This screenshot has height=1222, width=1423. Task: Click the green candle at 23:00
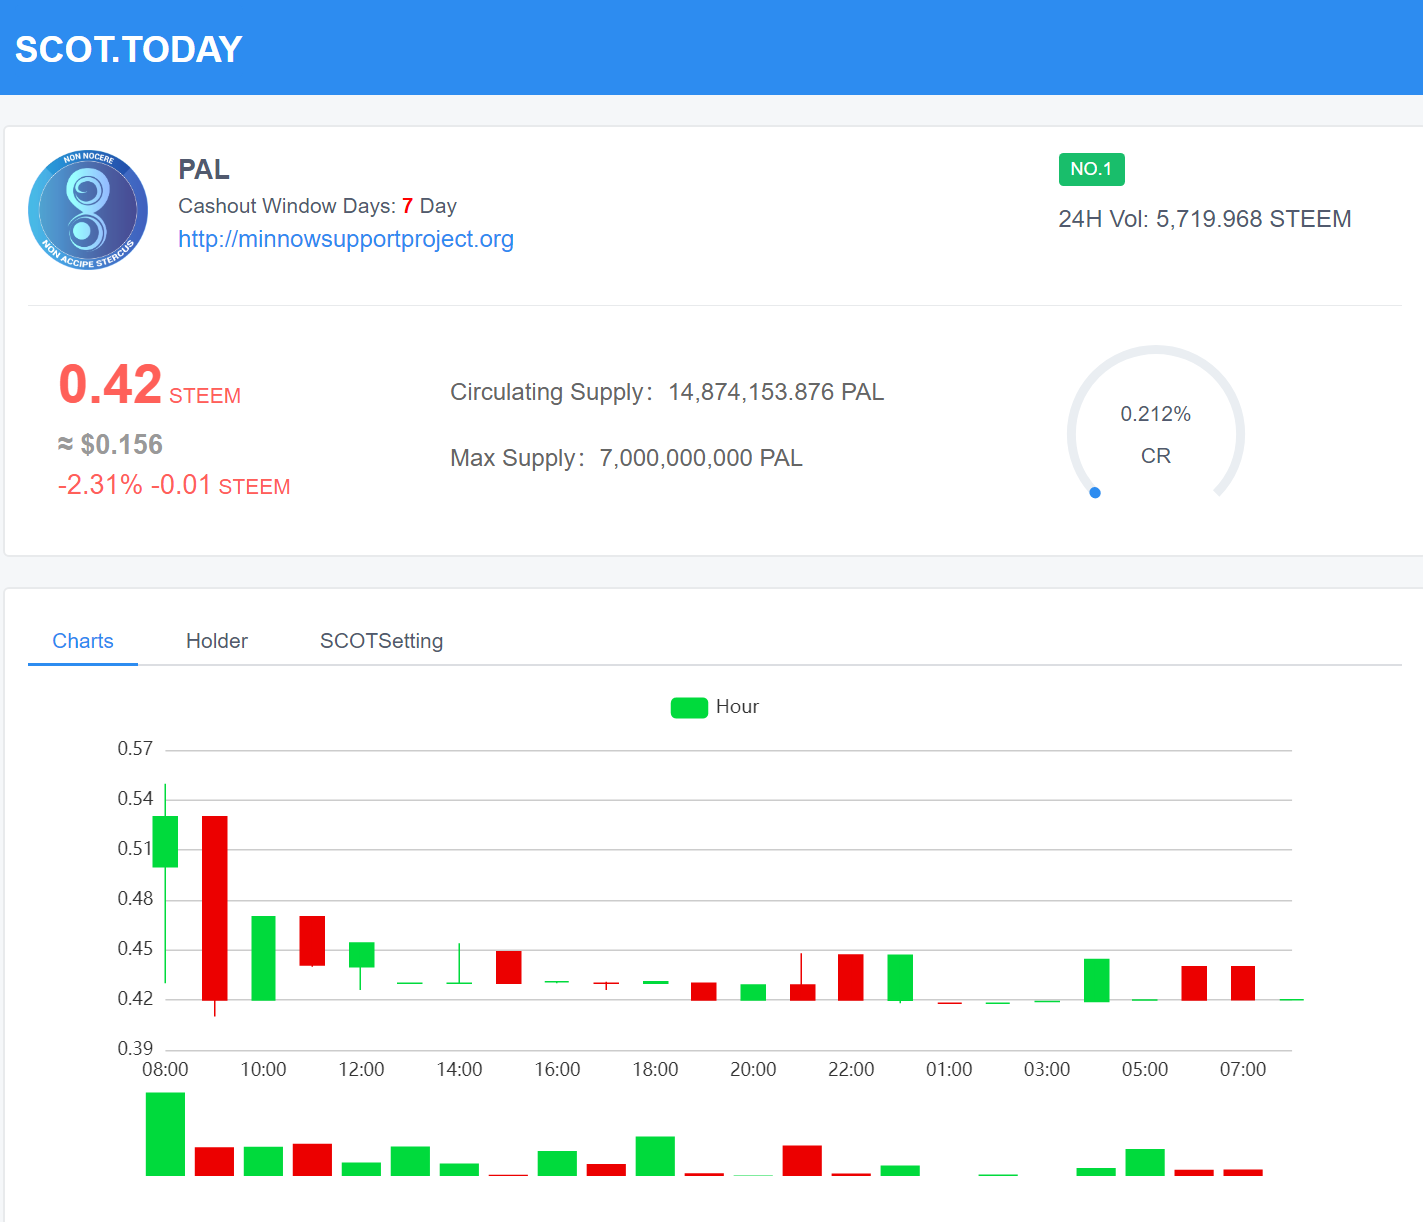[900, 978]
